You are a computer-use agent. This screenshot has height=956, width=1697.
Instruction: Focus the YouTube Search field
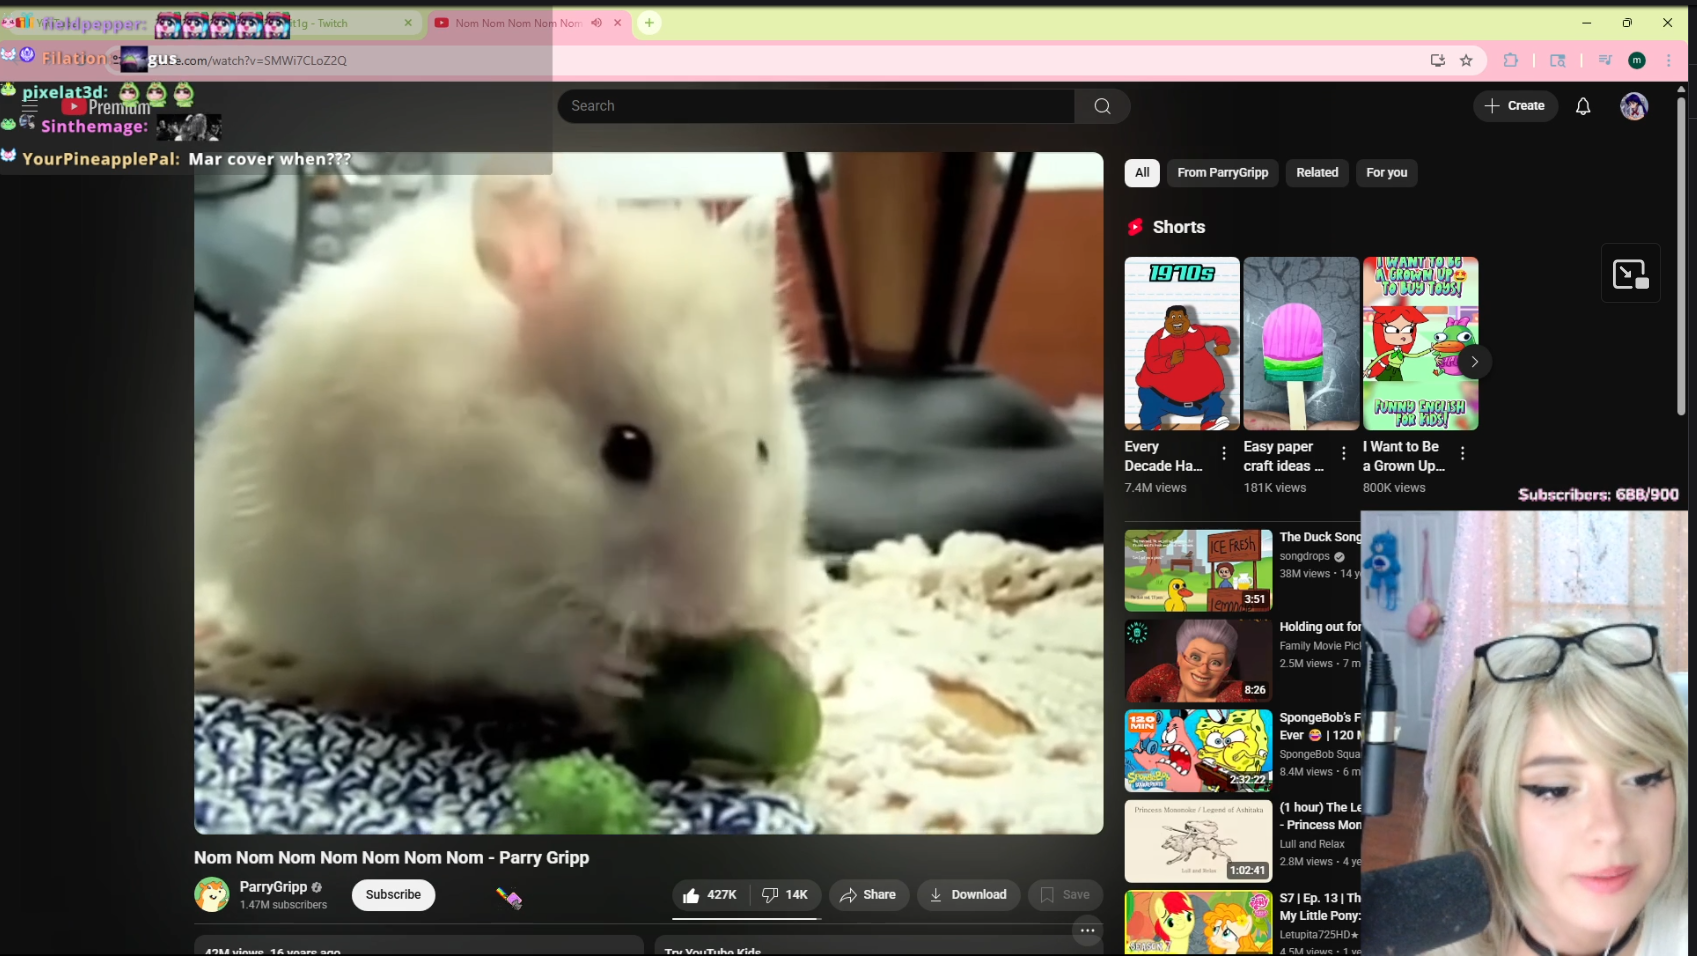pyautogui.click(x=816, y=106)
